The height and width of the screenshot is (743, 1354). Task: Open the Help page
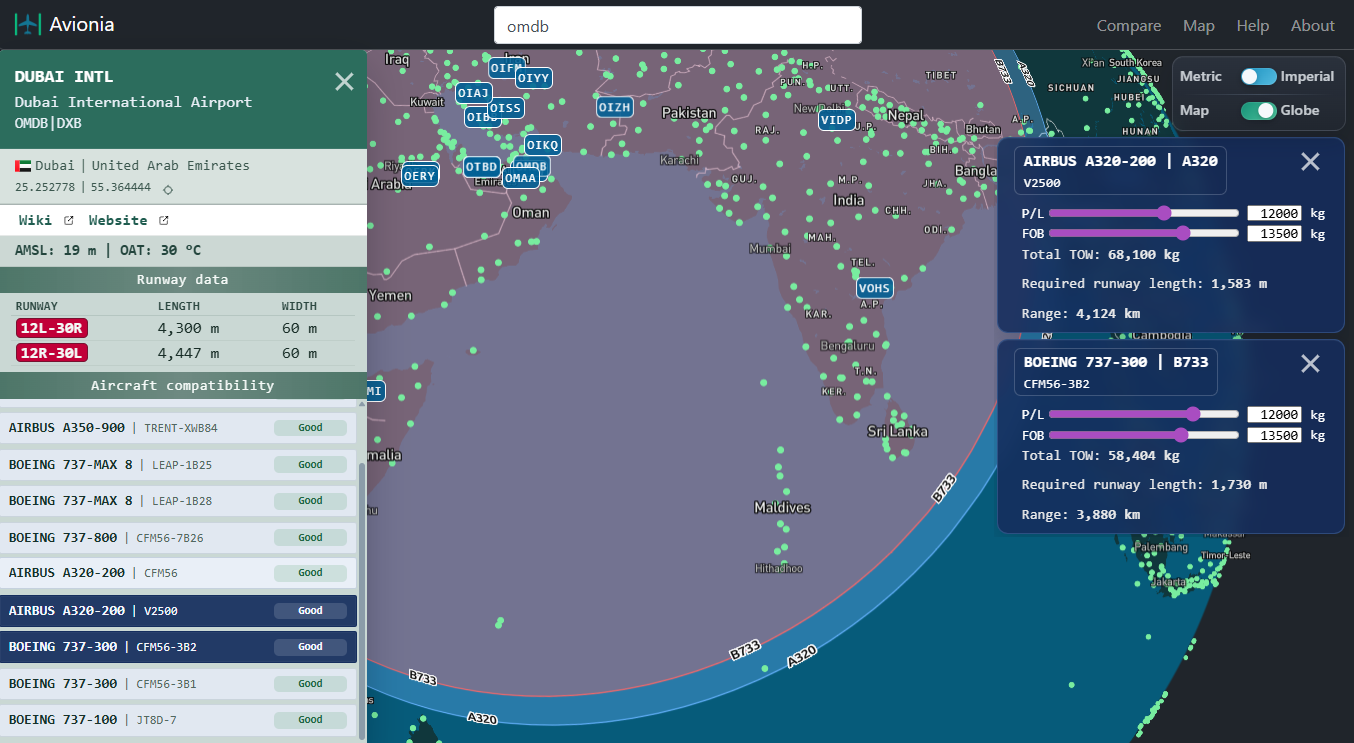[x=1253, y=26]
